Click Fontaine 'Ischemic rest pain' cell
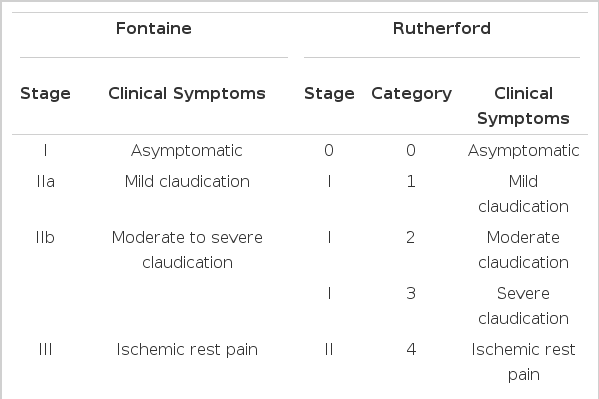The height and width of the screenshot is (399, 599). tap(187, 350)
